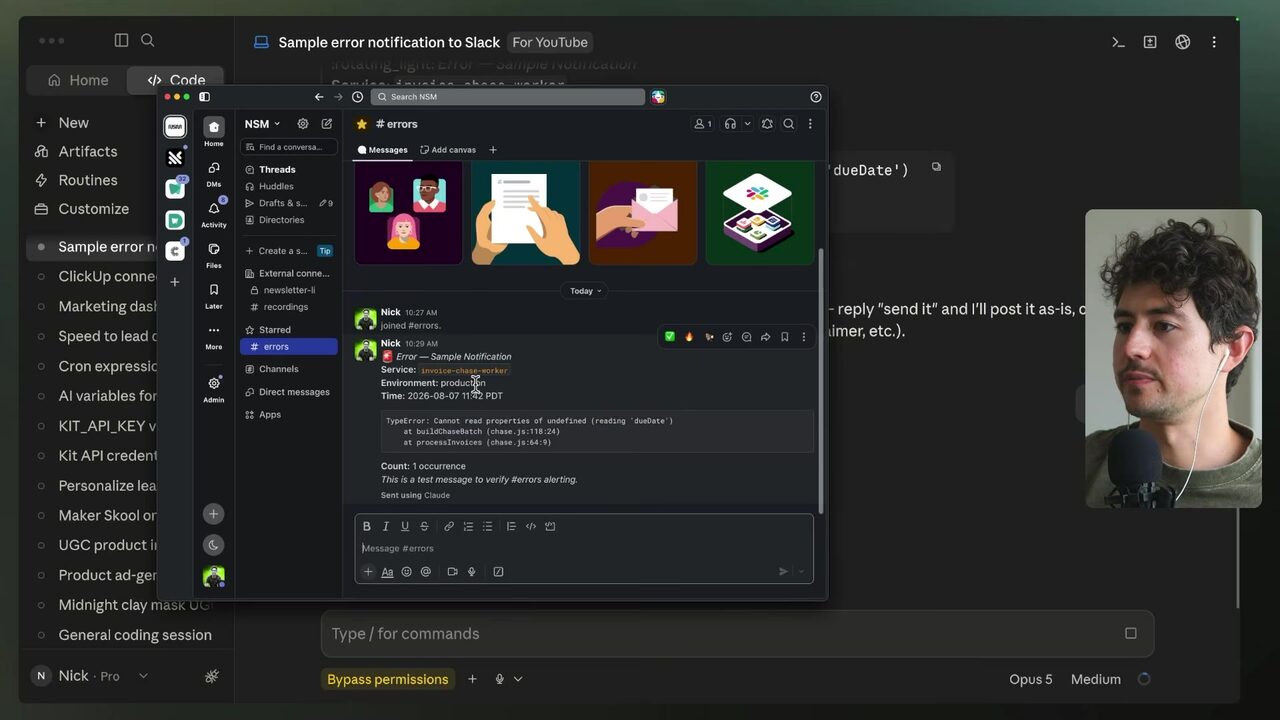Toggle dark mode moon icon in Slack
1280x720 pixels.
[213, 545]
